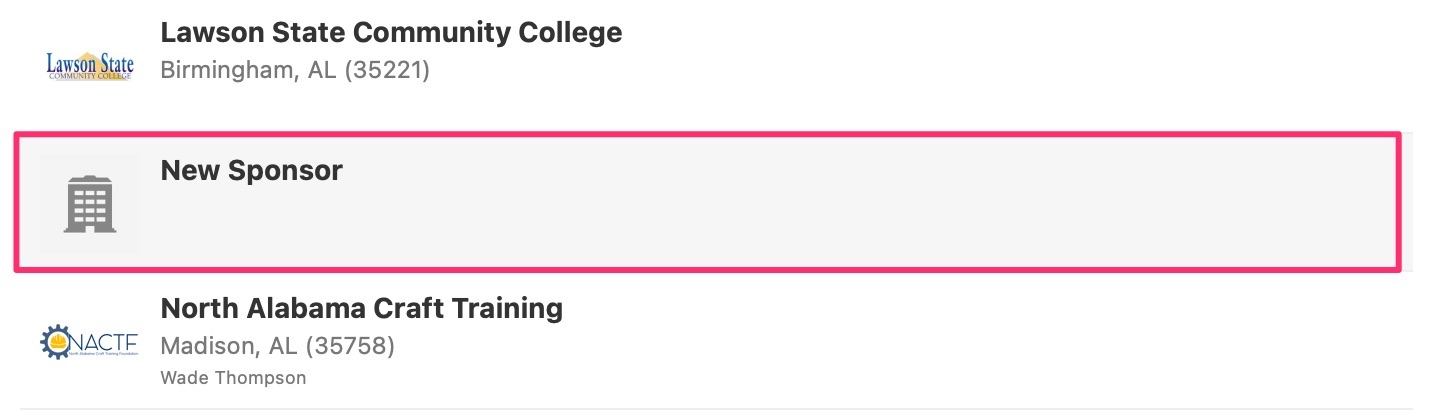Click the Birmingham, AL (35221) location text
Image resolution: width=1432 pixels, height=410 pixels.
click(x=295, y=71)
